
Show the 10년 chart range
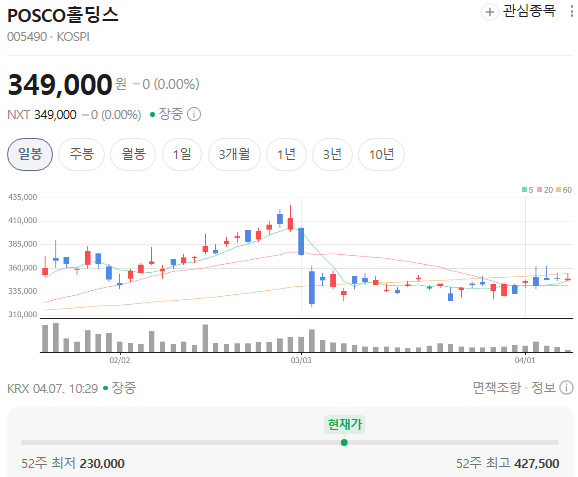pos(382,154)
